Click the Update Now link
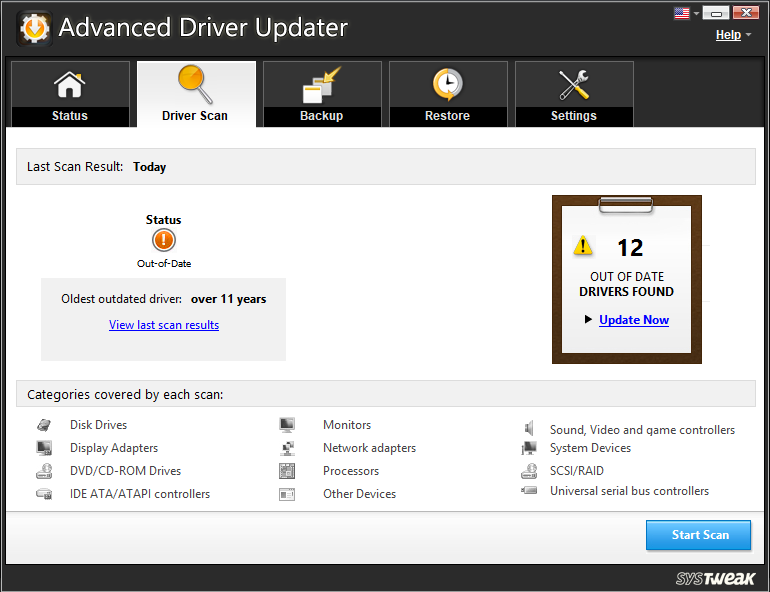This screenshot has width=770, height=592. click(x=634, y=320)
